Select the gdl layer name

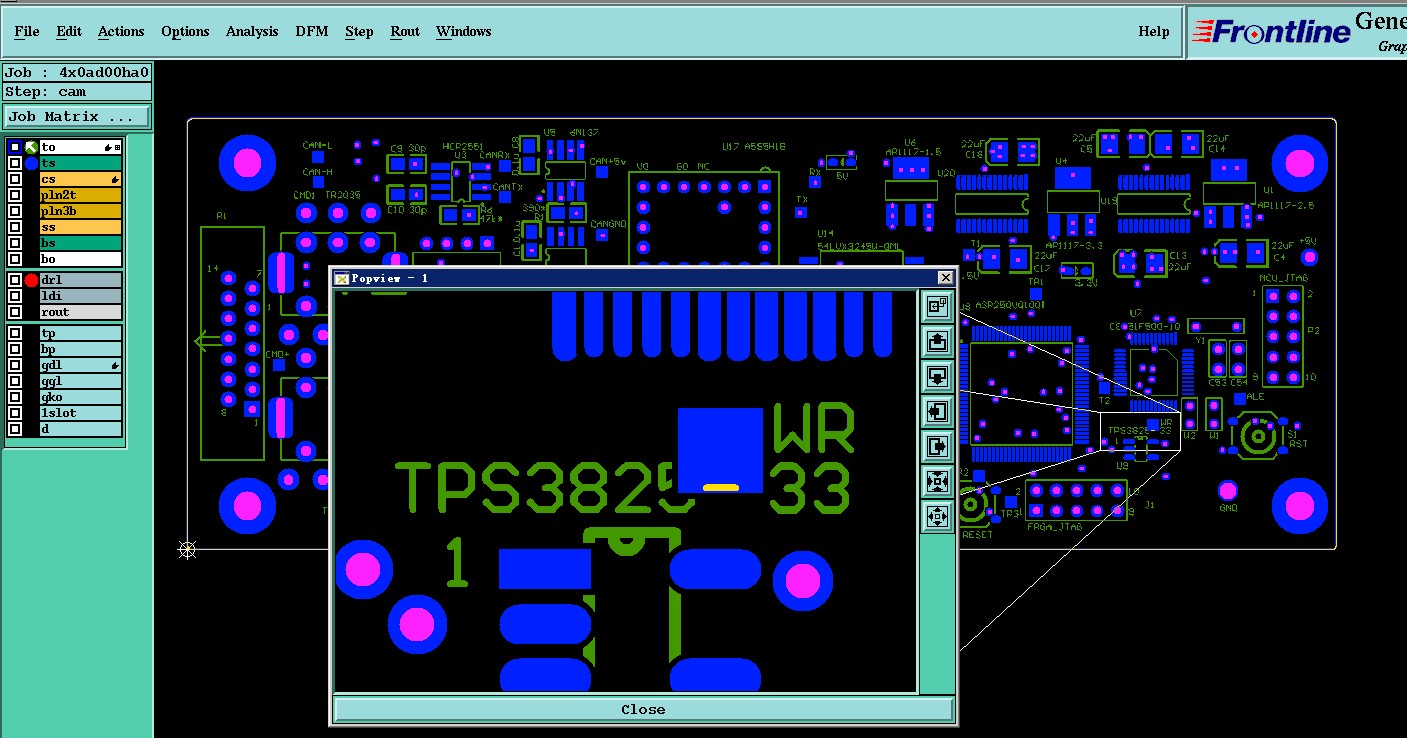(x=80, y=365)
